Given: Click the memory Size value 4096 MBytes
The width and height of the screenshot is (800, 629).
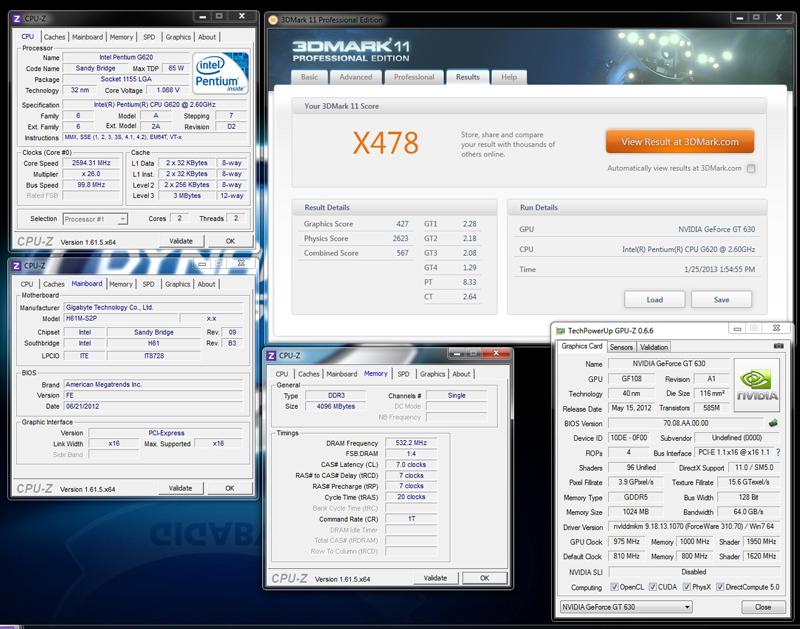Looking at the screenshot, I should [335, 407].
